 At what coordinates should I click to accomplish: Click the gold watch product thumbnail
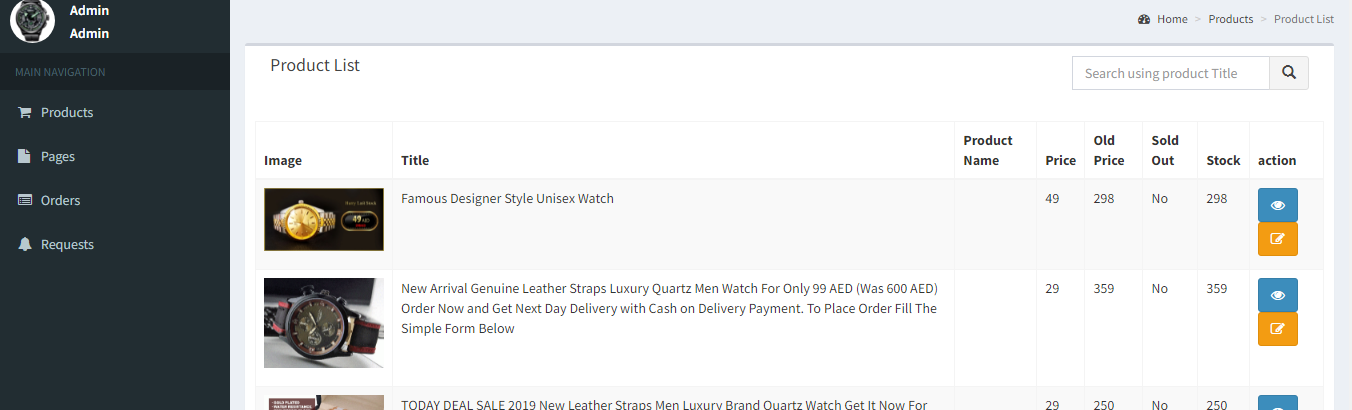[x=323, y=219]
